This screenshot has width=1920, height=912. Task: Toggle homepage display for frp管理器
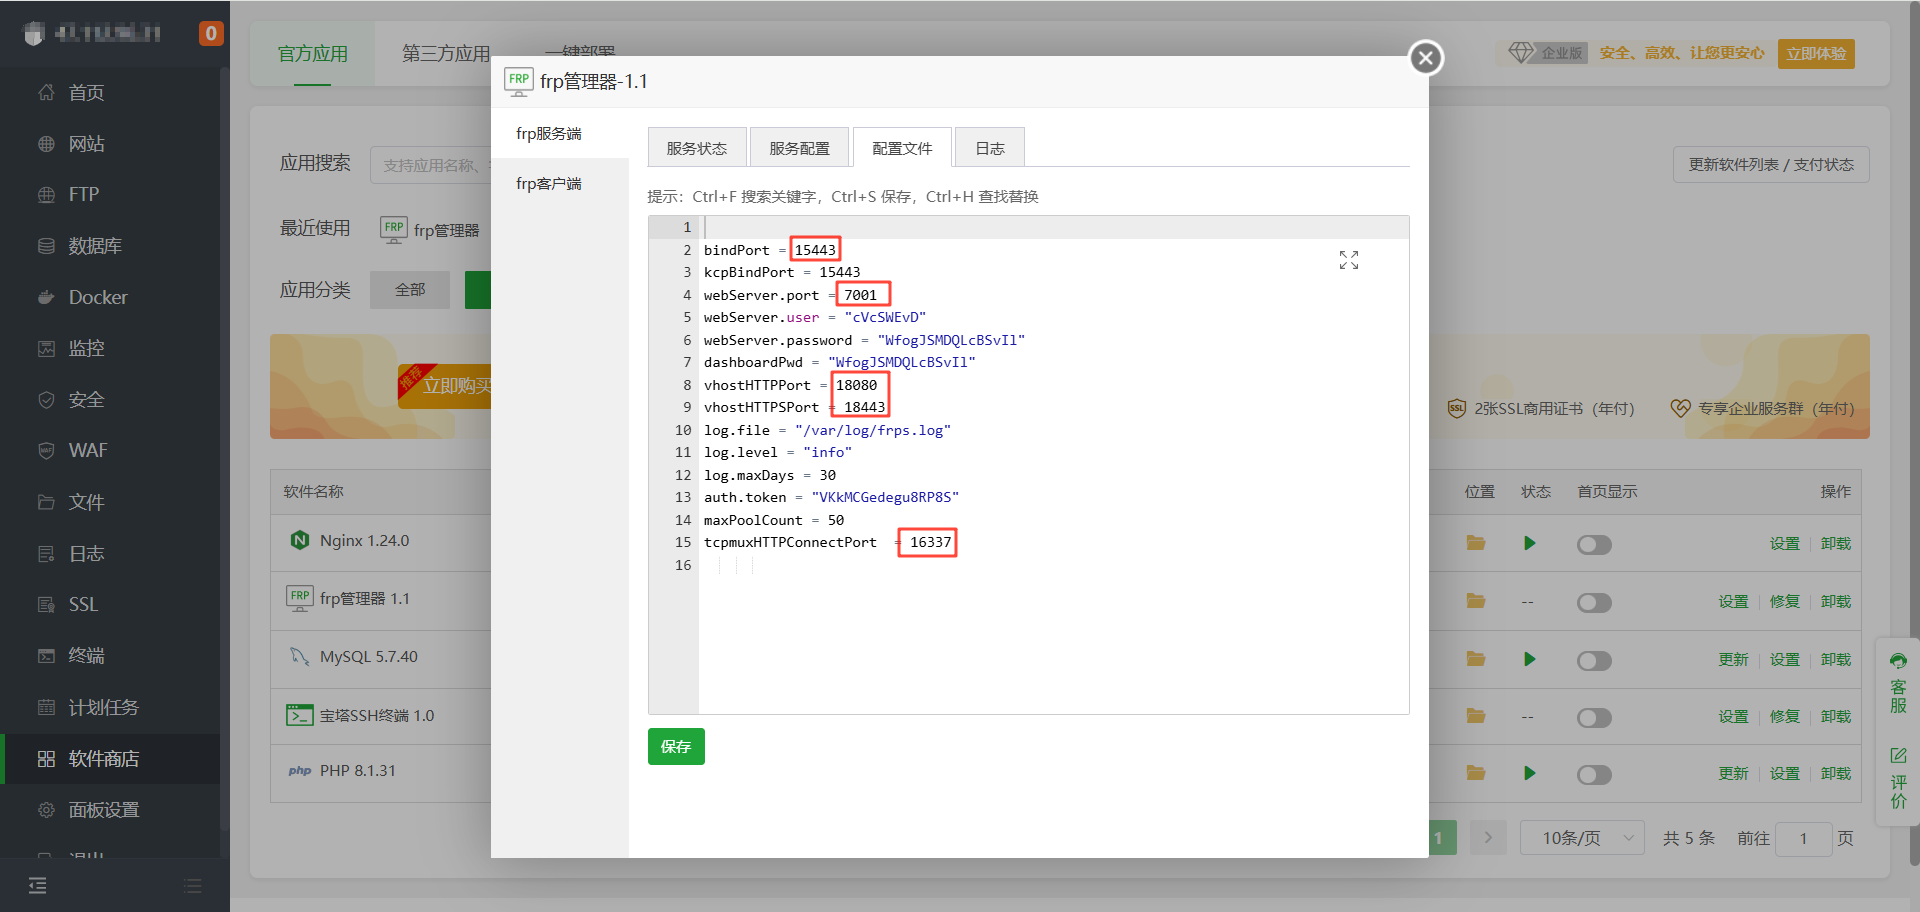pos(1594,603)
